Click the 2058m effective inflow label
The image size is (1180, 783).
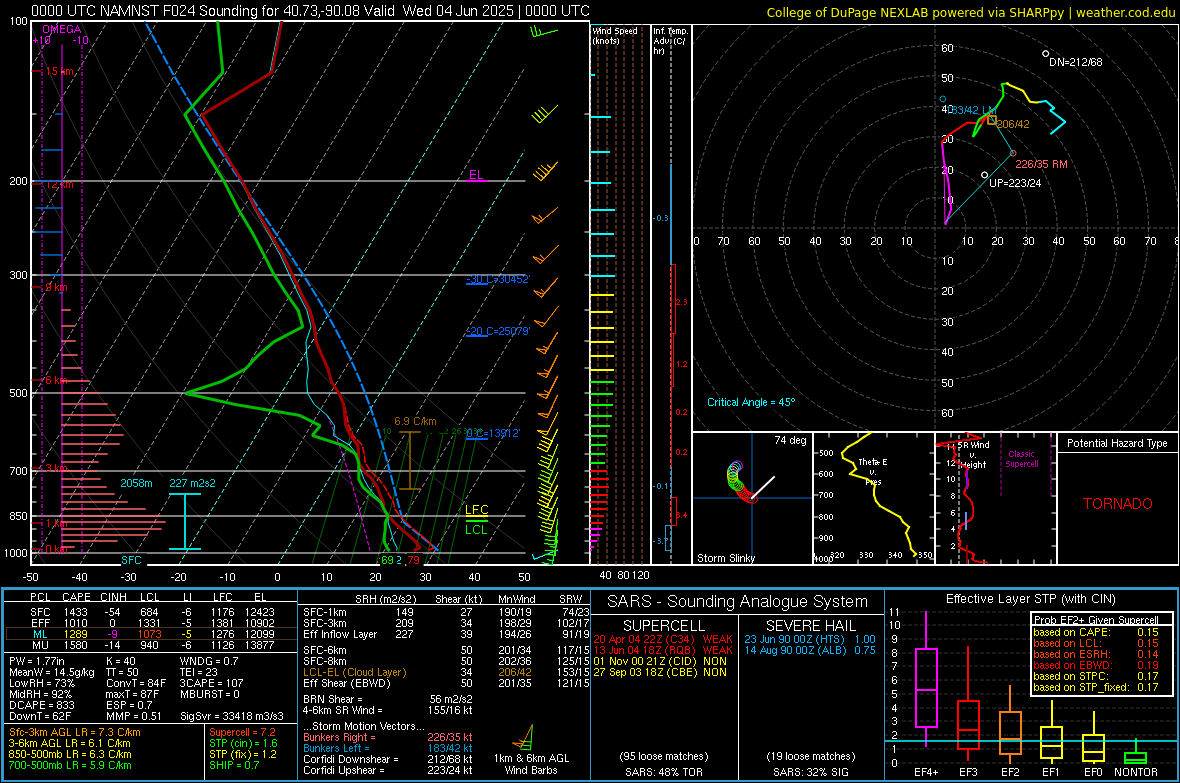[x=136, y=483]
